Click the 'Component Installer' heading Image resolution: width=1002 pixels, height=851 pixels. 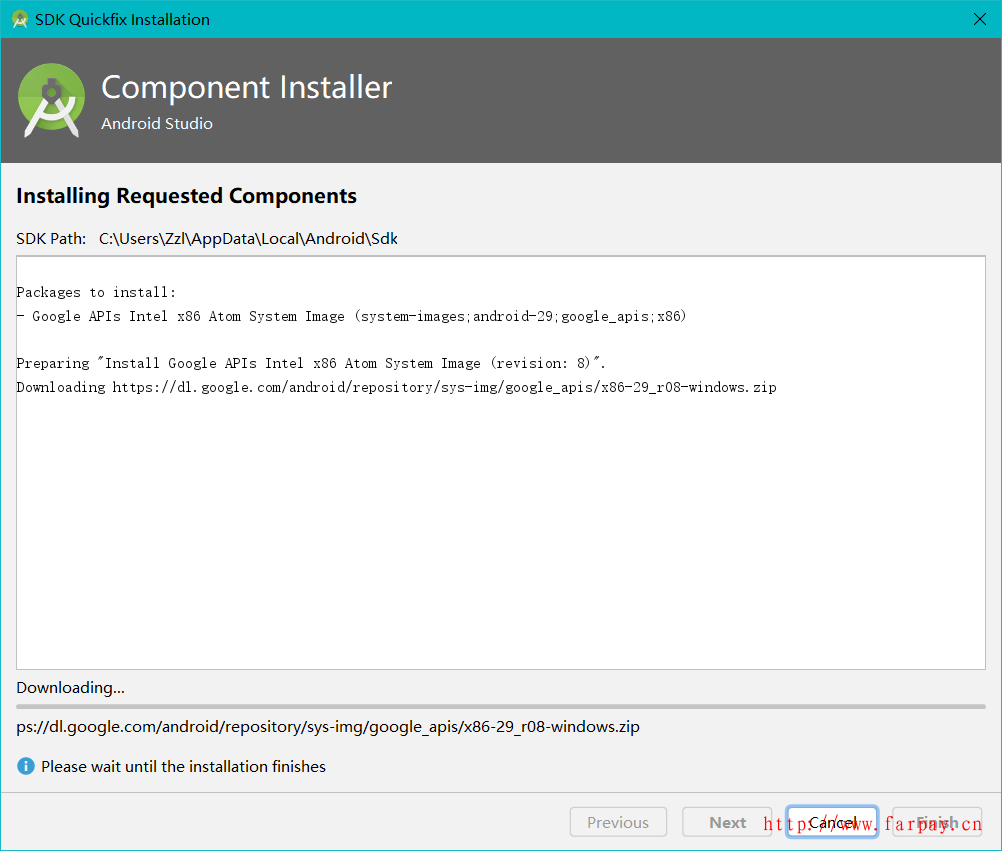coord(246,87)
